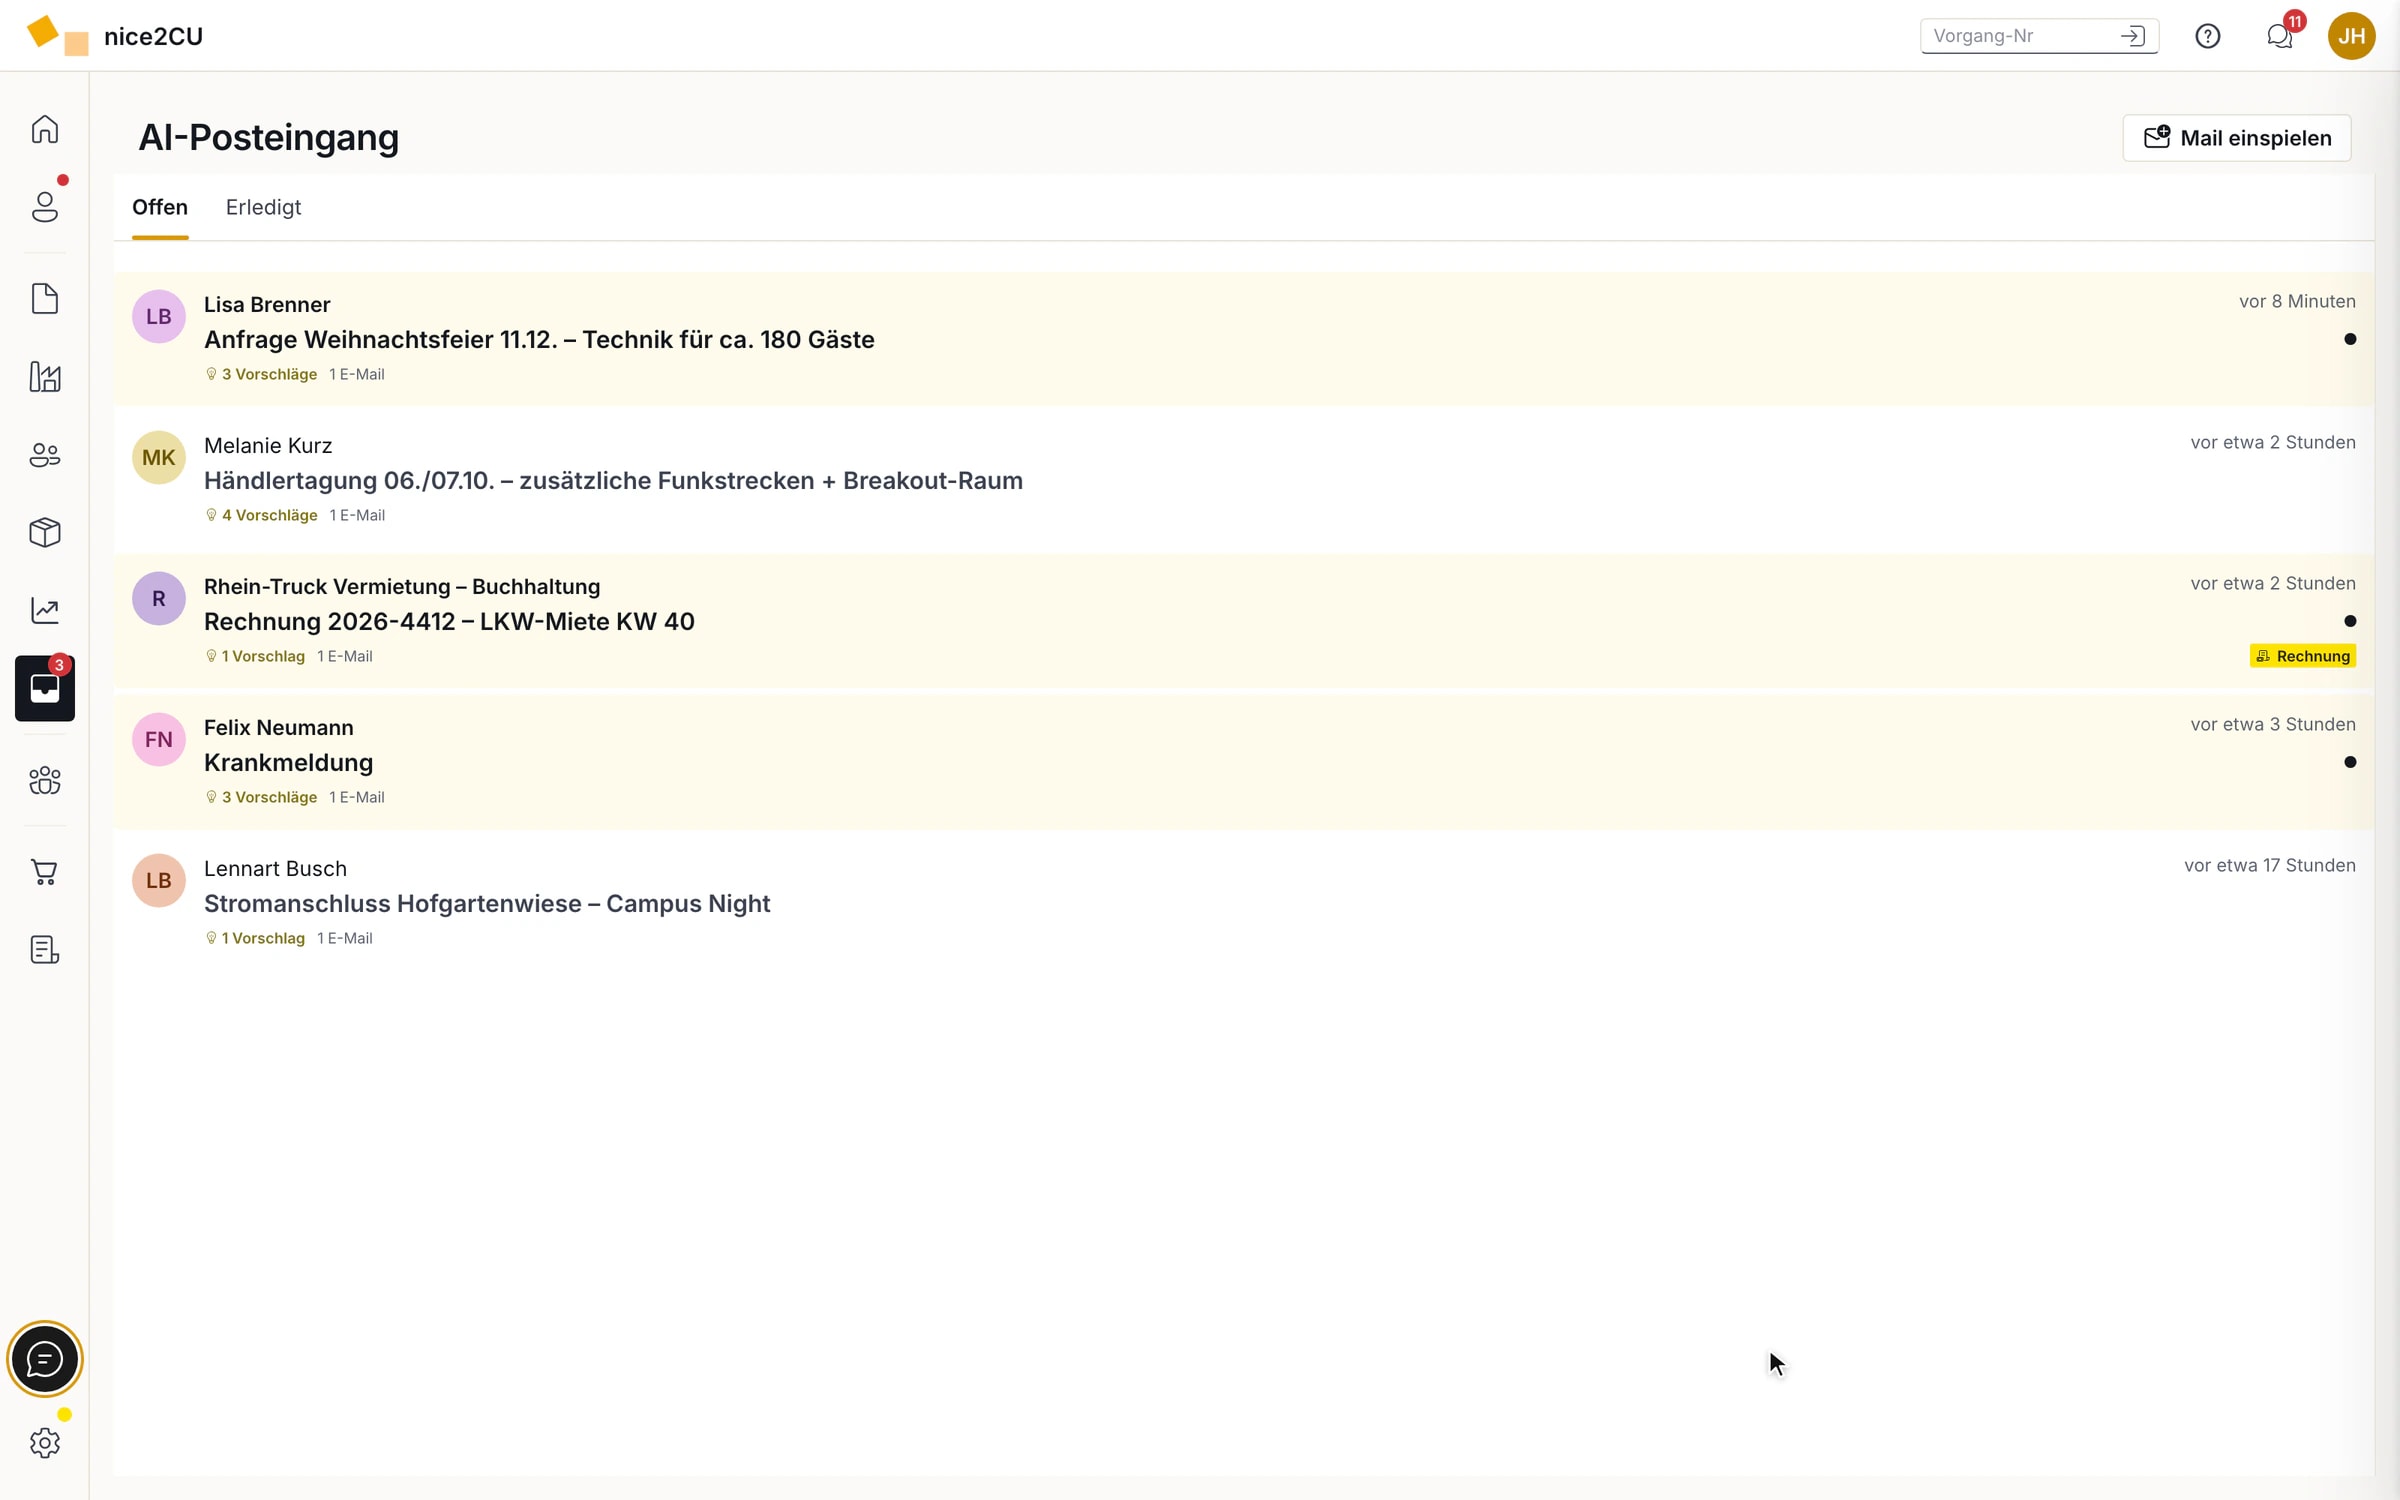Viewport: 2400px width, 1500px height.
Task: Click 4 Vorschläge under Melanie Kurz
Action: [x=262, y=515]
